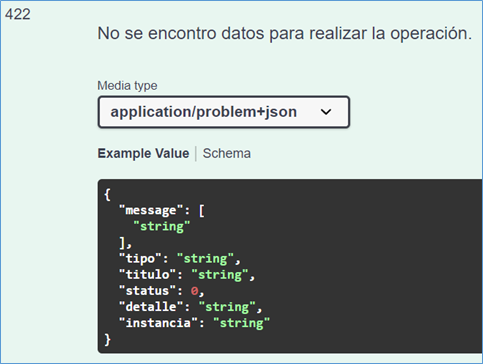This screenshot has width=483, height=364.
Task: Click the "message" key in the JSON example
Action: tap(151, 210)
